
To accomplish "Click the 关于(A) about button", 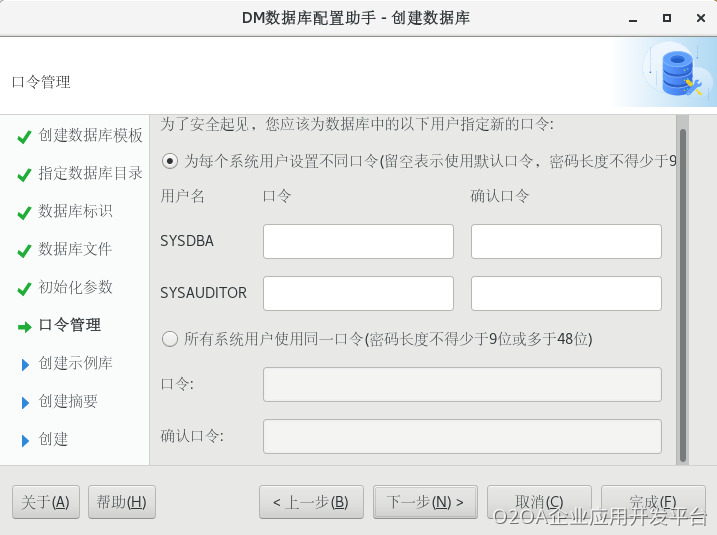I will (x=45, y=502).
